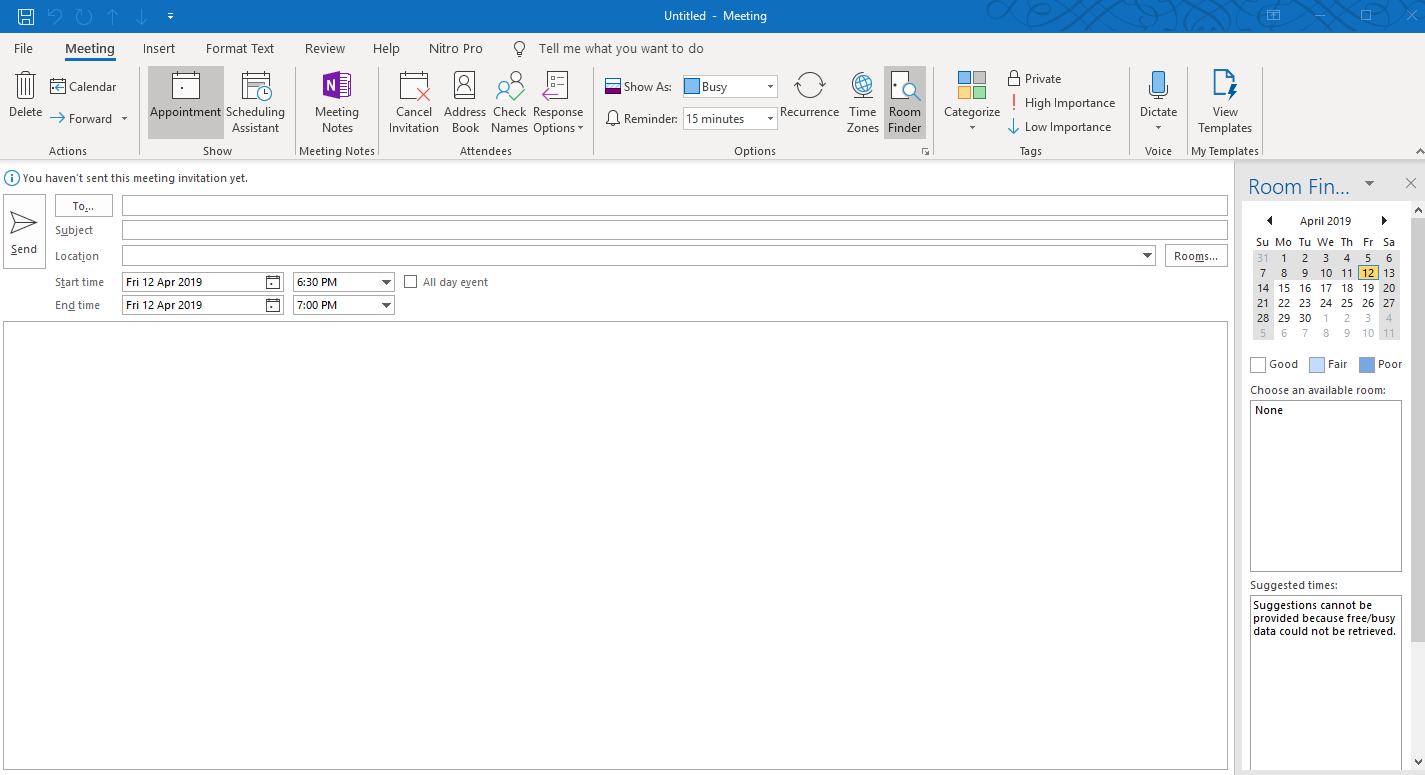Switch to the Format Text tab
Image resolution: width=1425 pixels, height=775 pixels.
[x=240, y=48]
